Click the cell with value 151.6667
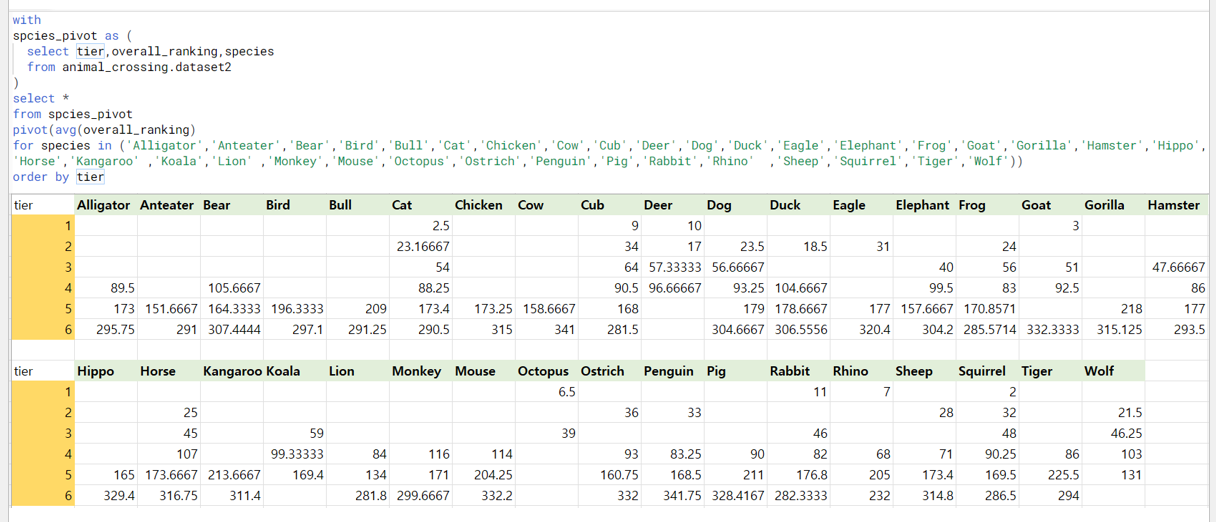1216x522 pixels. click(x=171, y=309)
